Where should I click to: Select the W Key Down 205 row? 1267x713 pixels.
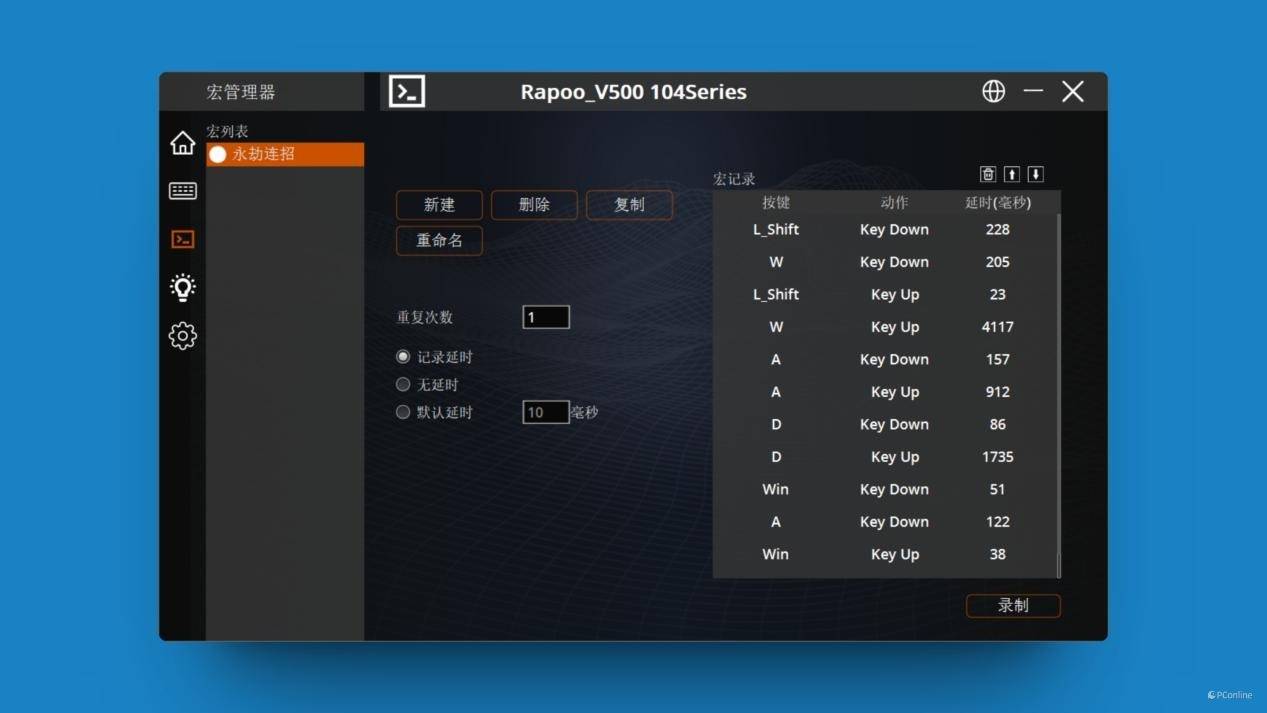click(x=885, y=262)
